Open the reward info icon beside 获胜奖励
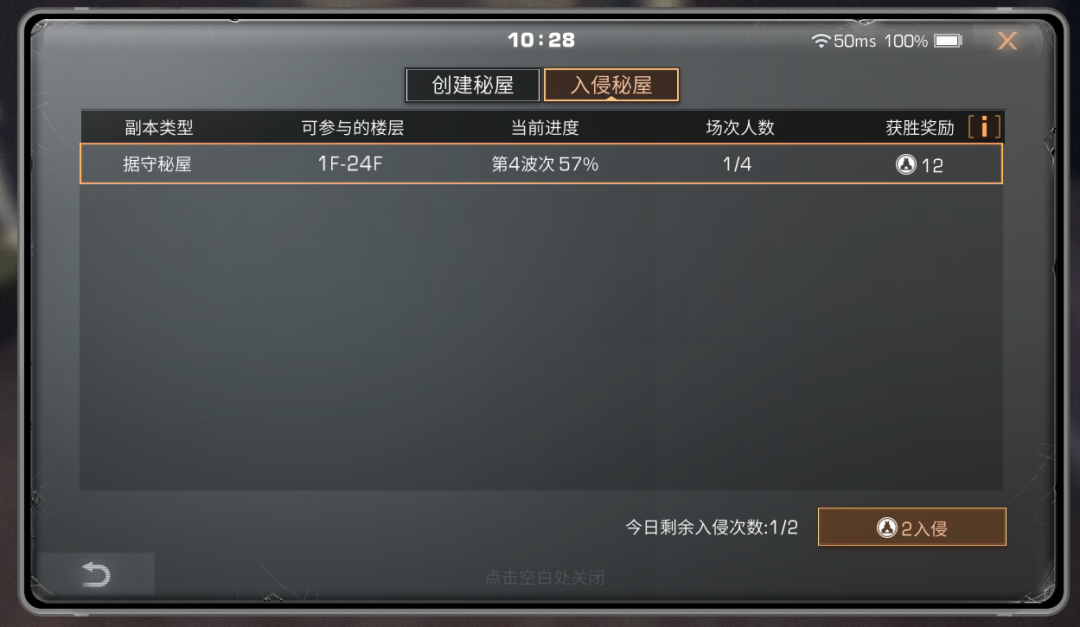Screen dimensions: 1080x627 pyautogui.click(x=984, y=127)
